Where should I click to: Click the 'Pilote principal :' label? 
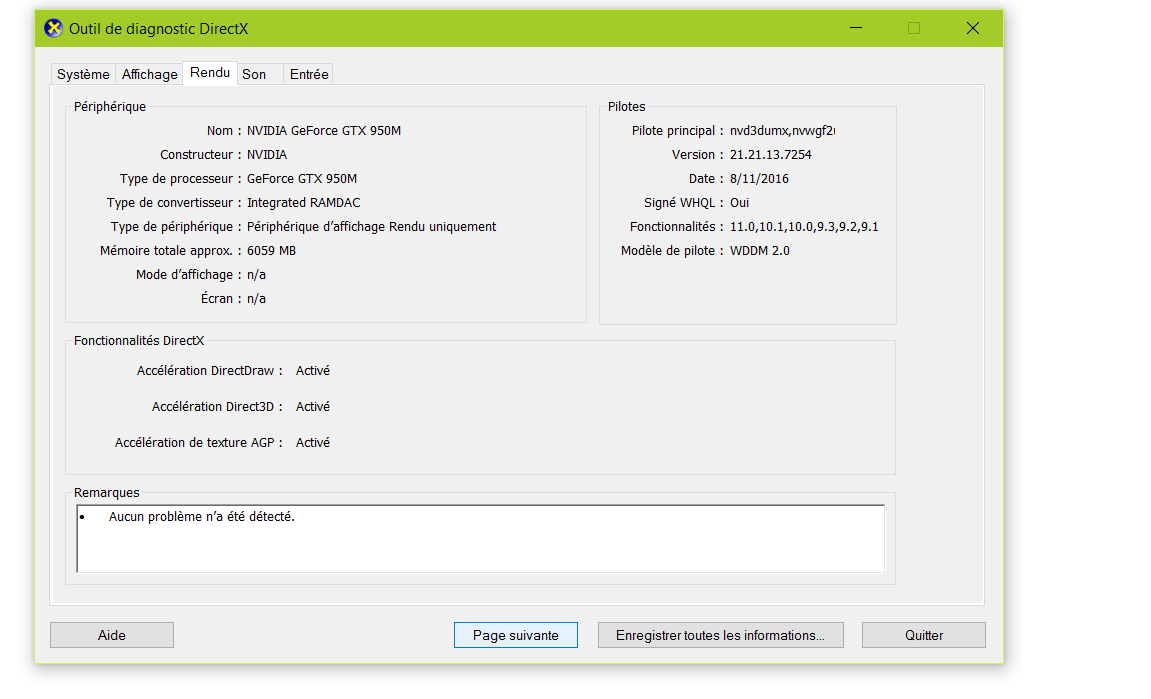pyautogui.click(x=677, y=131)
